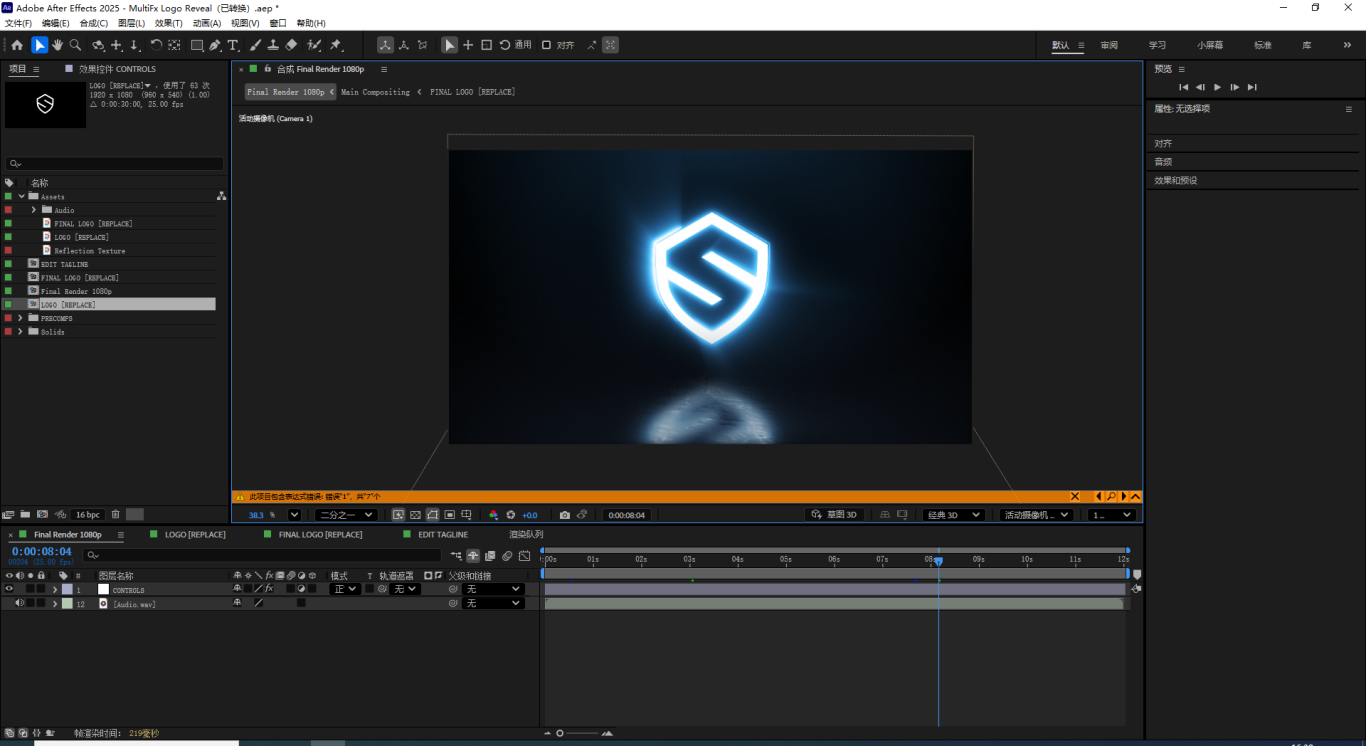Select the Hand tool in the toolbar
1366x746 pixels.
58,45
